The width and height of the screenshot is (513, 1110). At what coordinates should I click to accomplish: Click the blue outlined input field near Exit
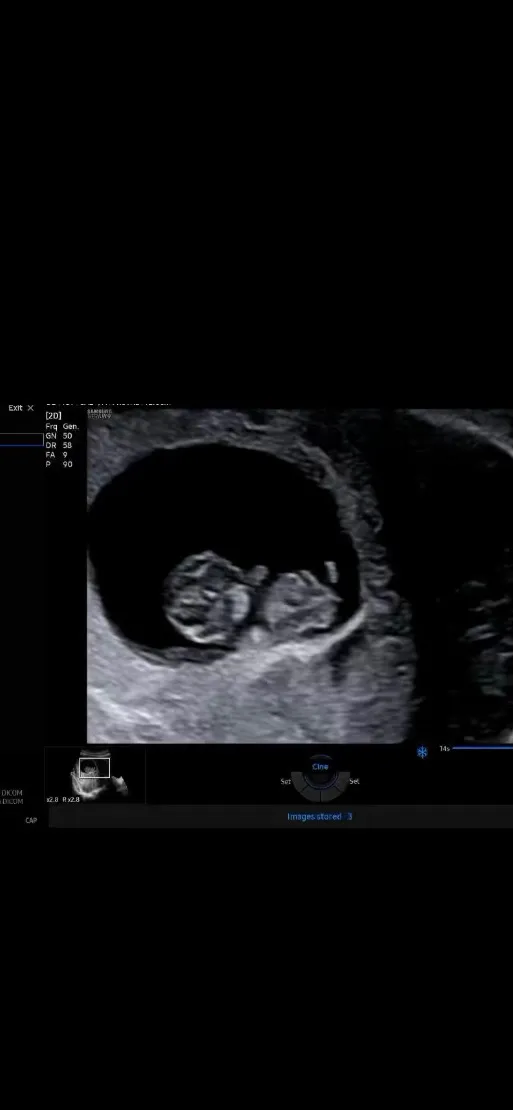point(21,440)
